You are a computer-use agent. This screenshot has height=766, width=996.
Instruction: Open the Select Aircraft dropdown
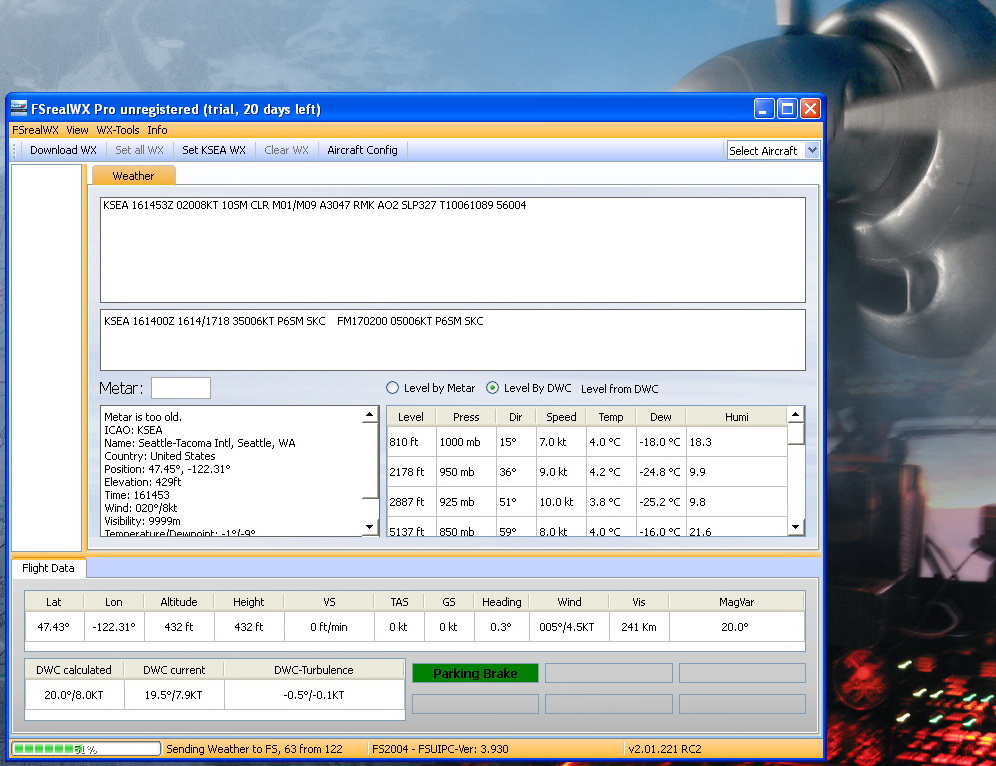pos(811,150)
